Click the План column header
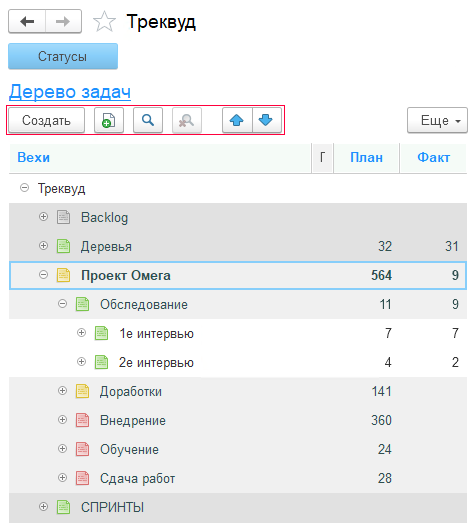 [366, 157]
